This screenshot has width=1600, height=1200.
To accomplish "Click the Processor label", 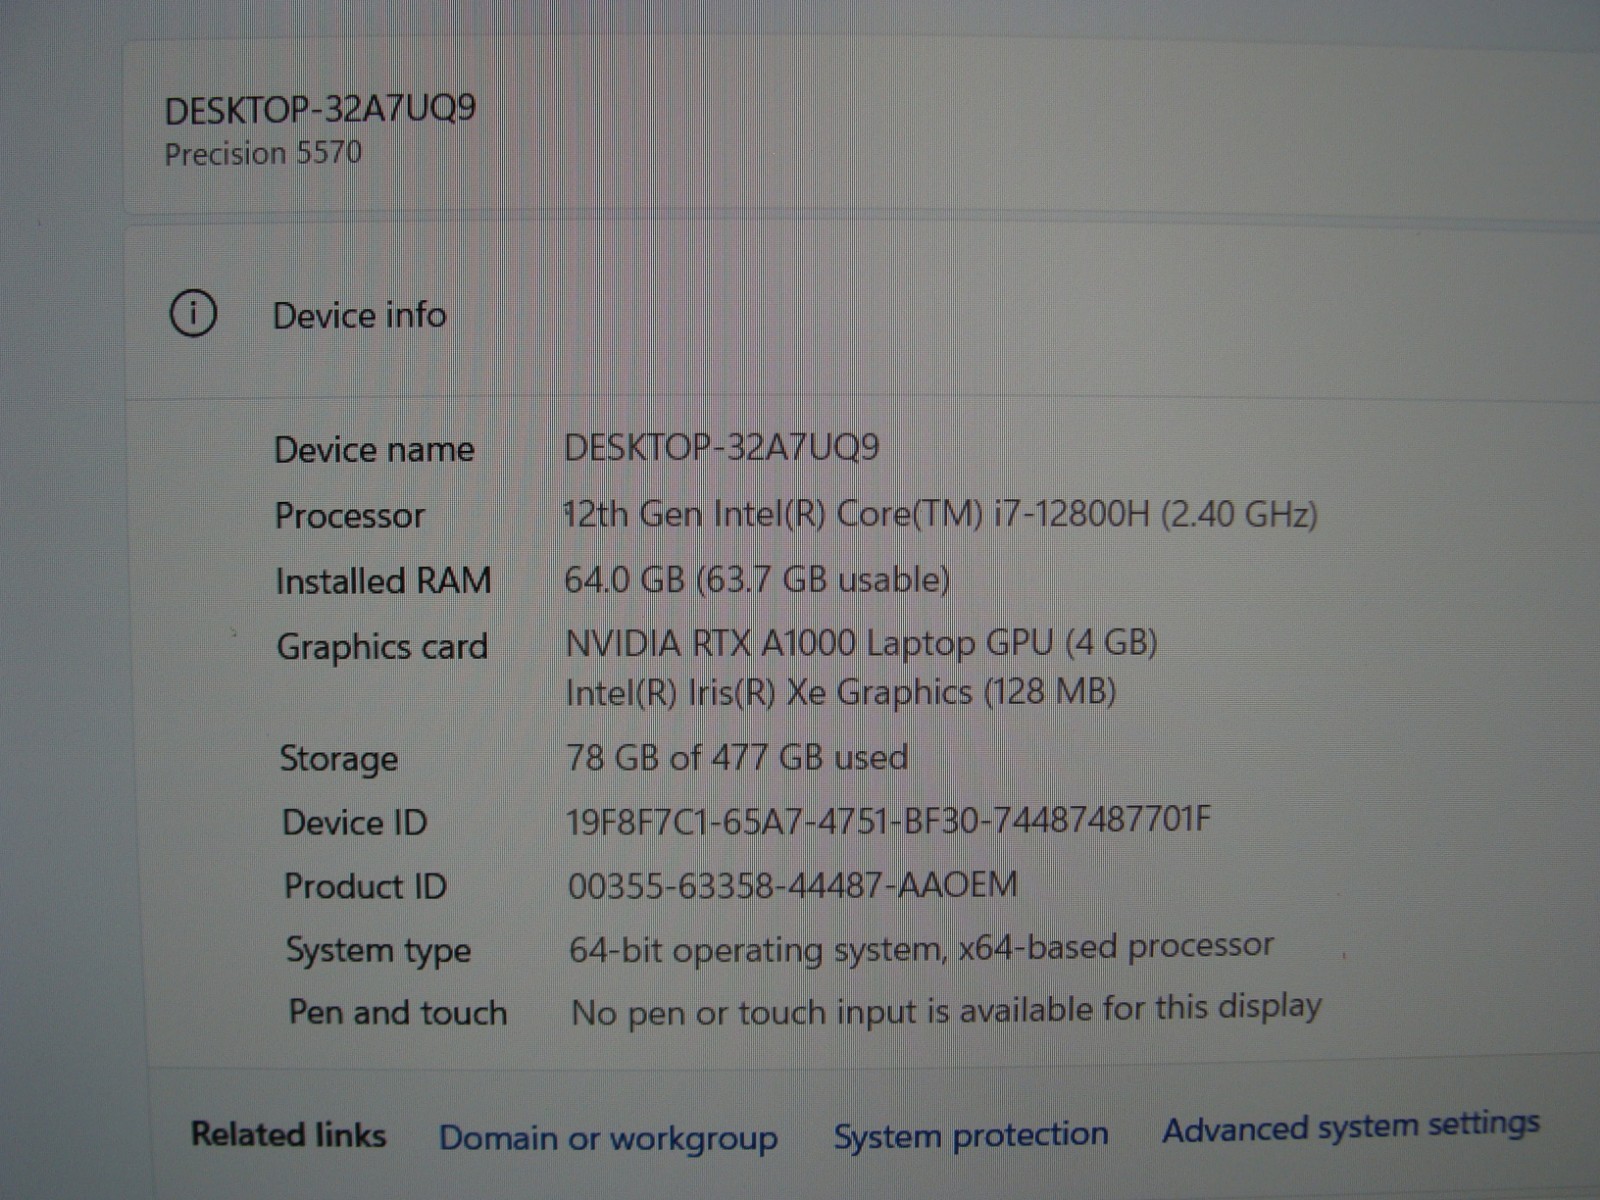I will (349, 516).
